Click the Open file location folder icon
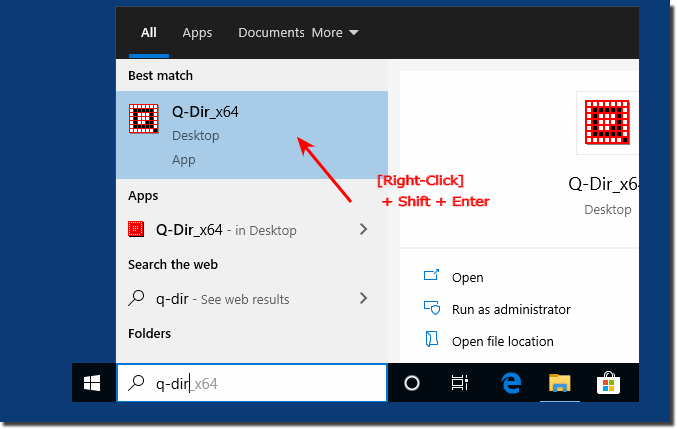 [x=431, y=339]
